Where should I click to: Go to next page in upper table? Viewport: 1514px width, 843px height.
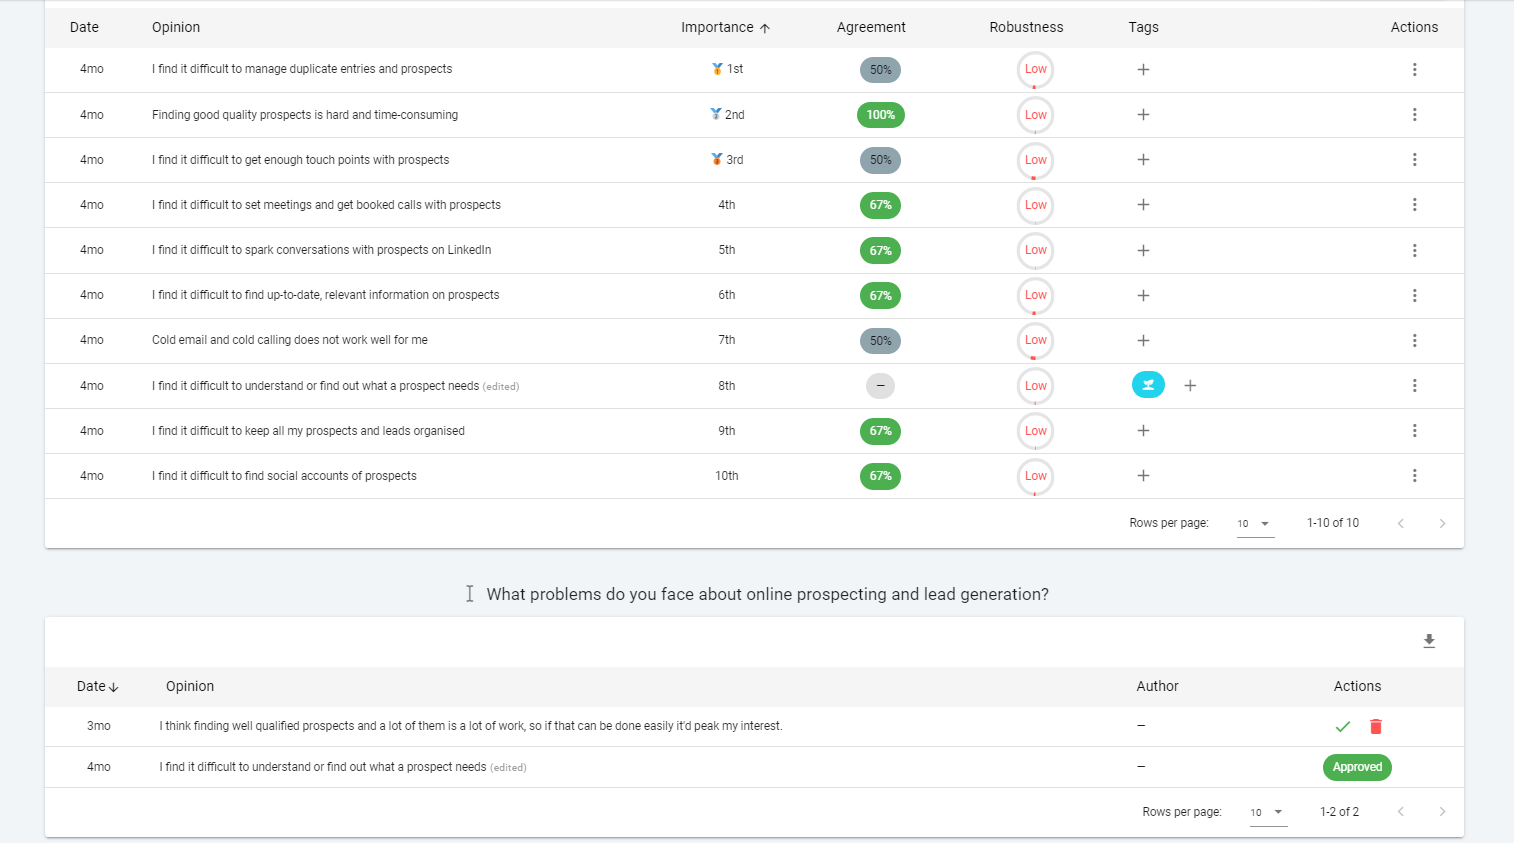click(x=1442, y=523)
